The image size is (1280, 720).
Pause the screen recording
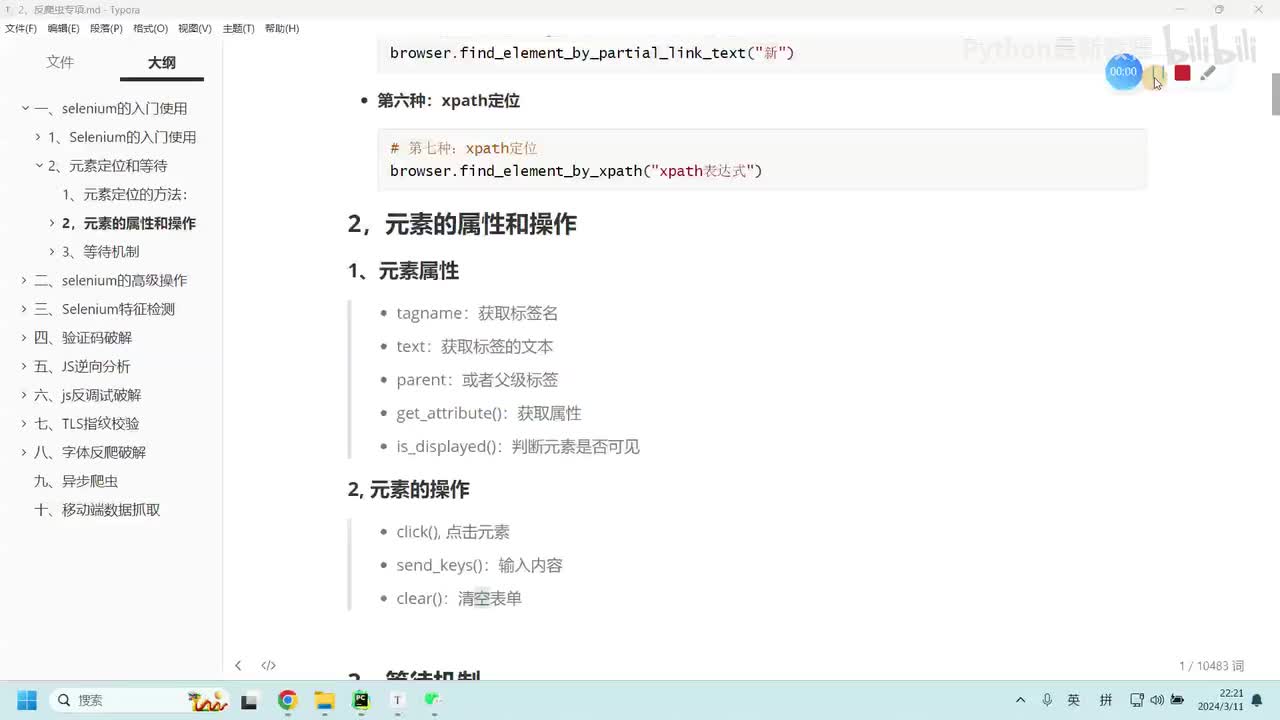1155,74
